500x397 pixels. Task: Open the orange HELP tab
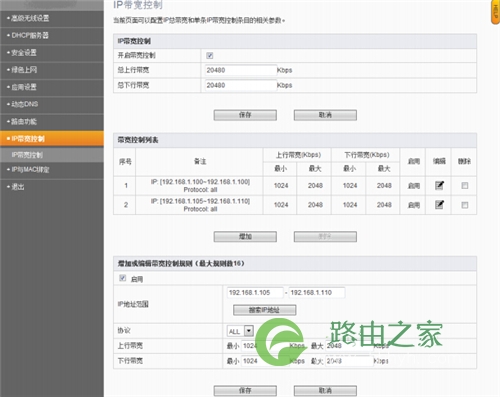point(496,12)
